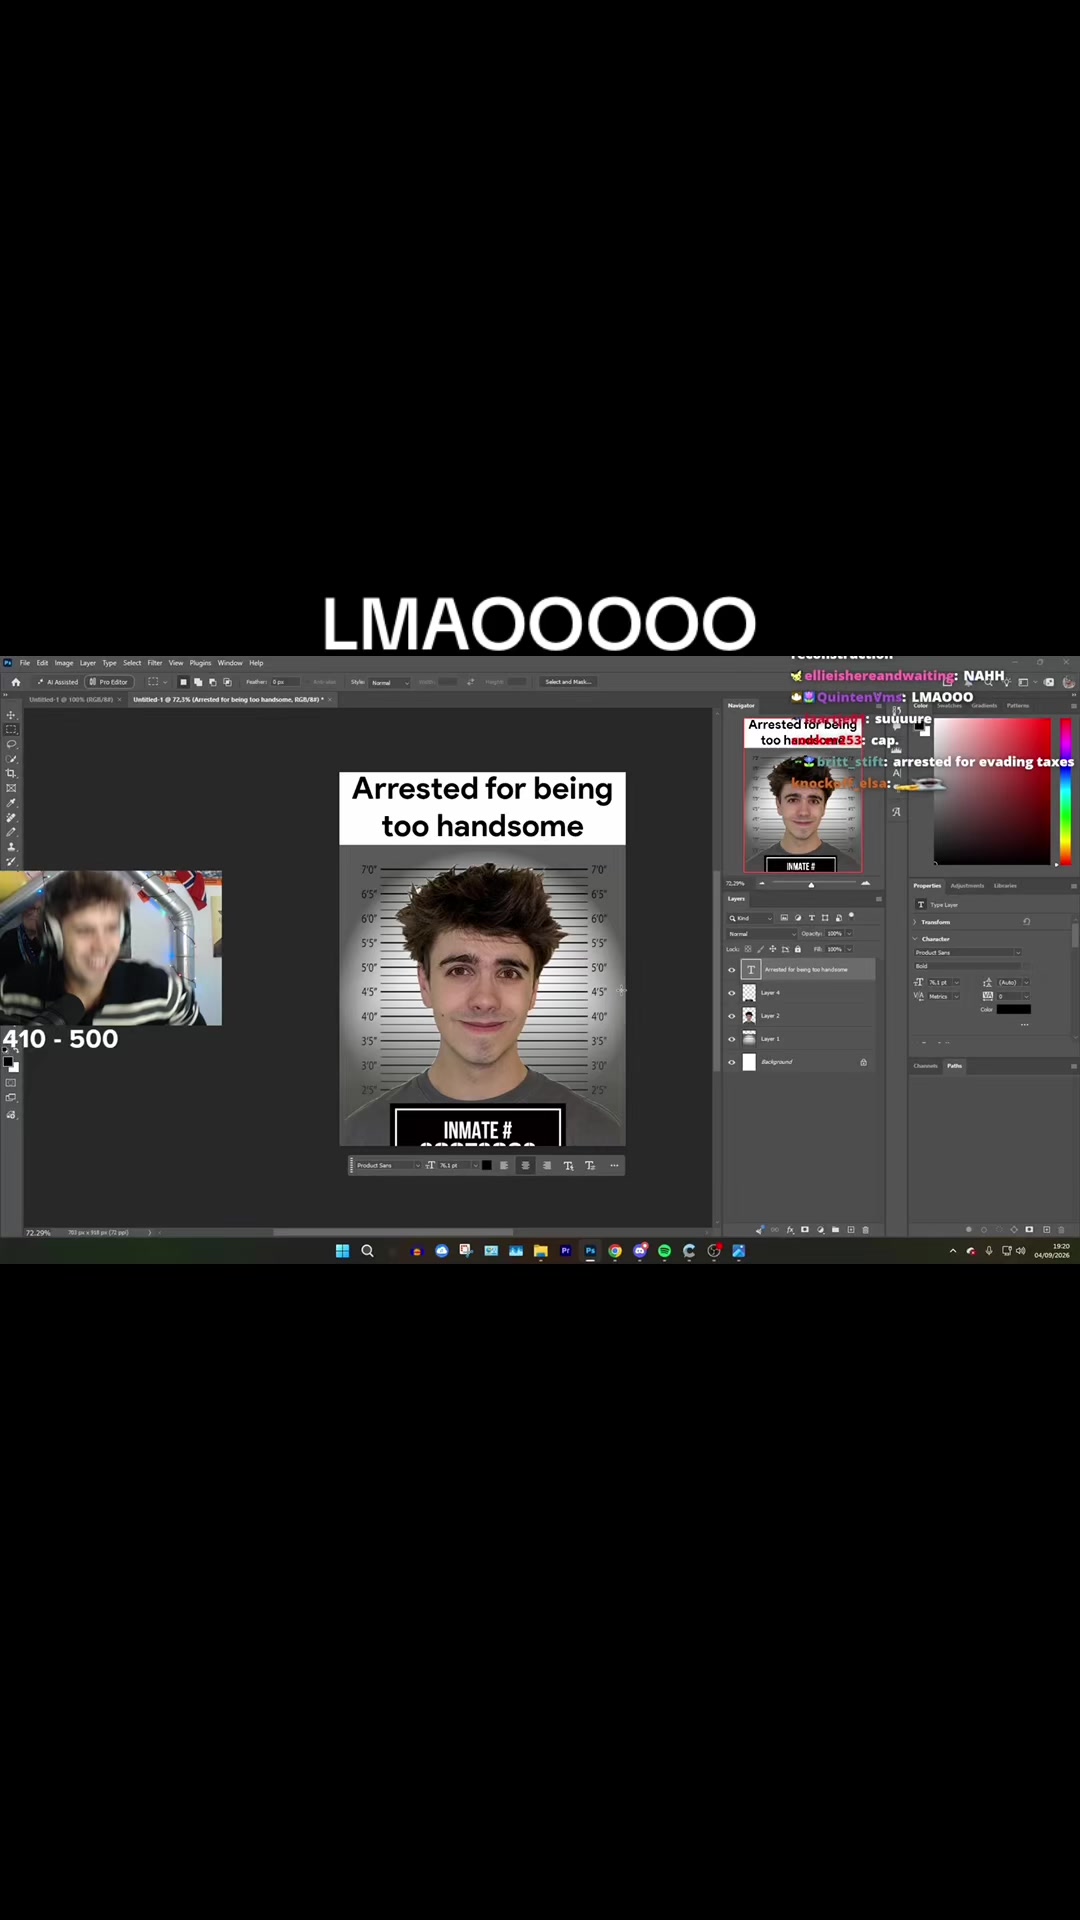Click Select and Mask button

coord(568,682)
